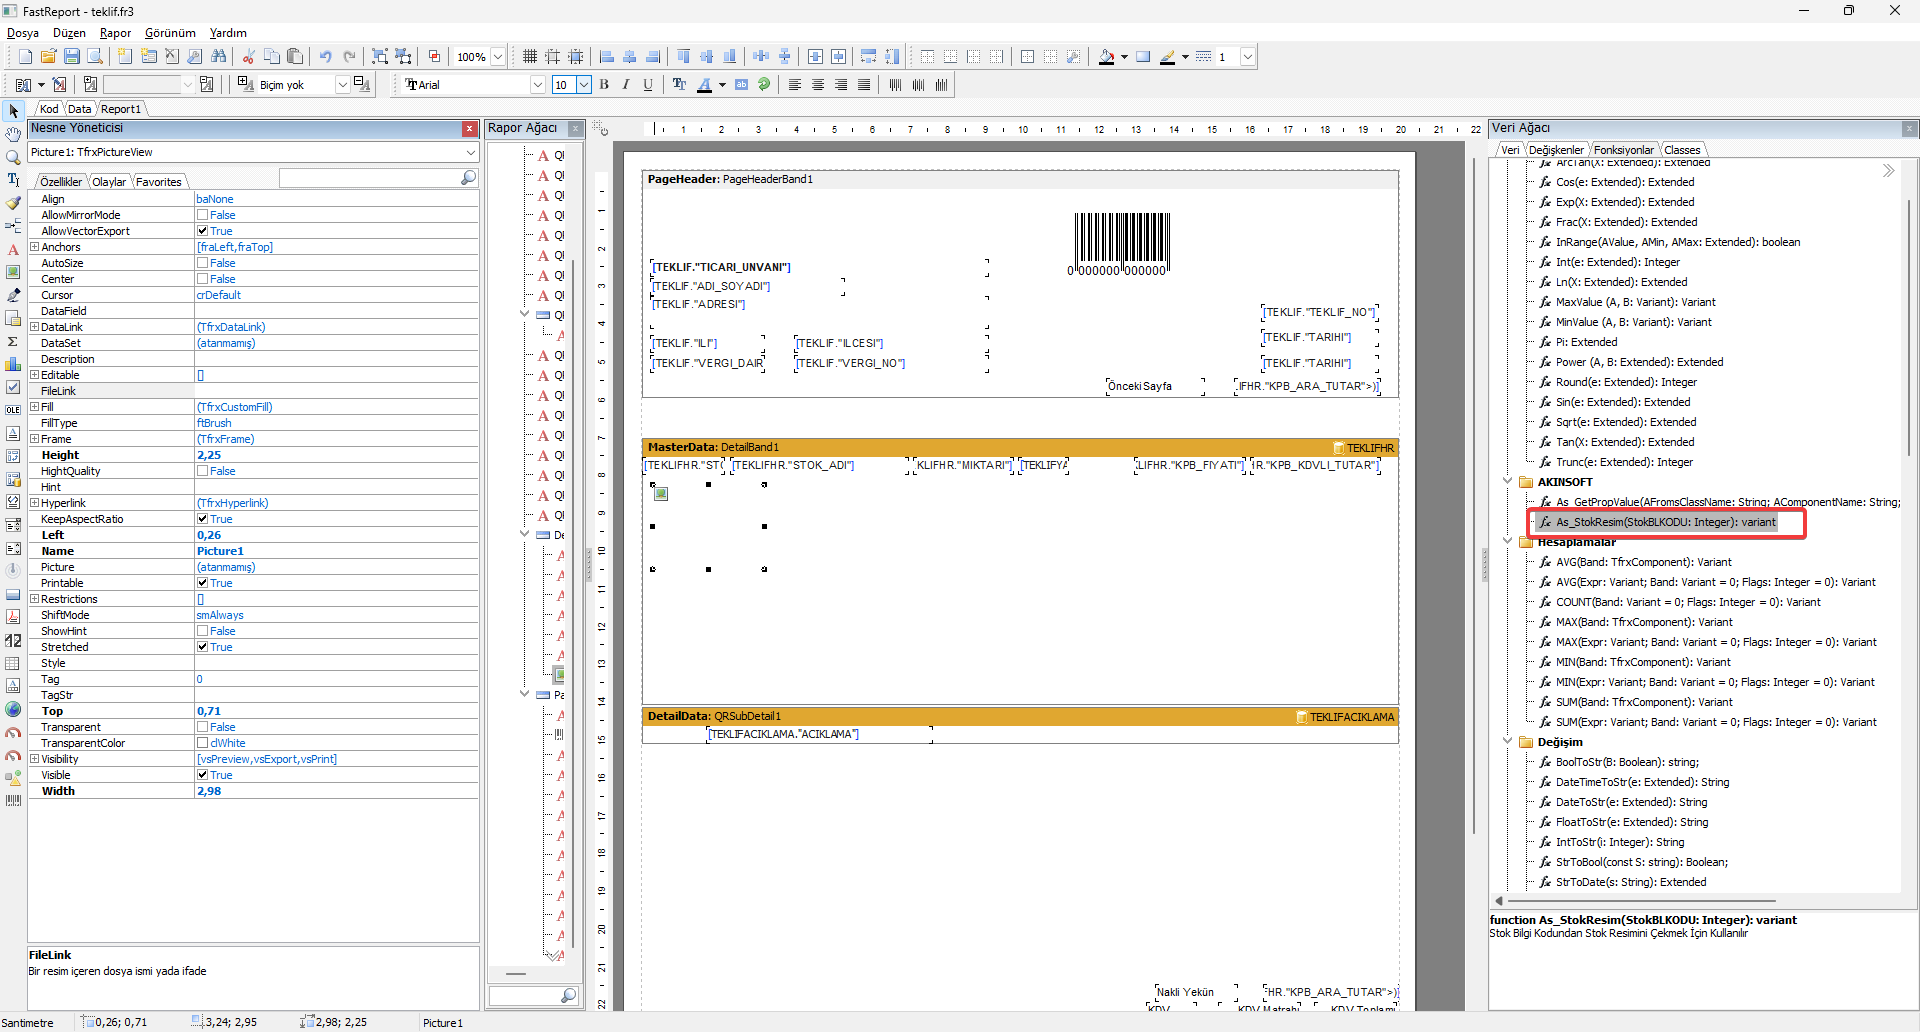
Task: Center align text horizontally
Action: 818,85
